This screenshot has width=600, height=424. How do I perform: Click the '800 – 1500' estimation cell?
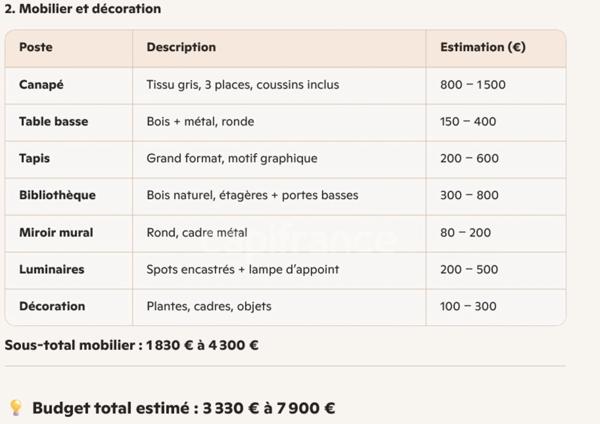(x=473, y=85)
